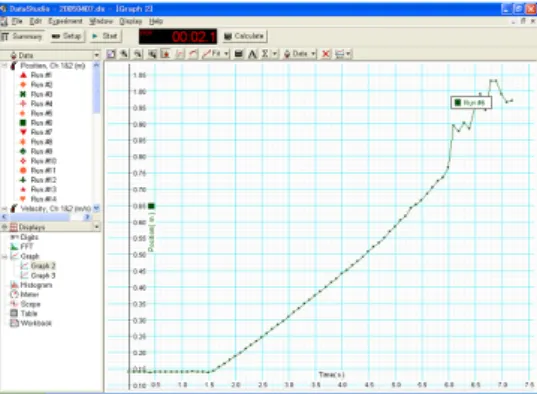The width and height of the screenshot is (537, 394).
Task: Activate the Zoom Select tool
Action: pos(152,54)
